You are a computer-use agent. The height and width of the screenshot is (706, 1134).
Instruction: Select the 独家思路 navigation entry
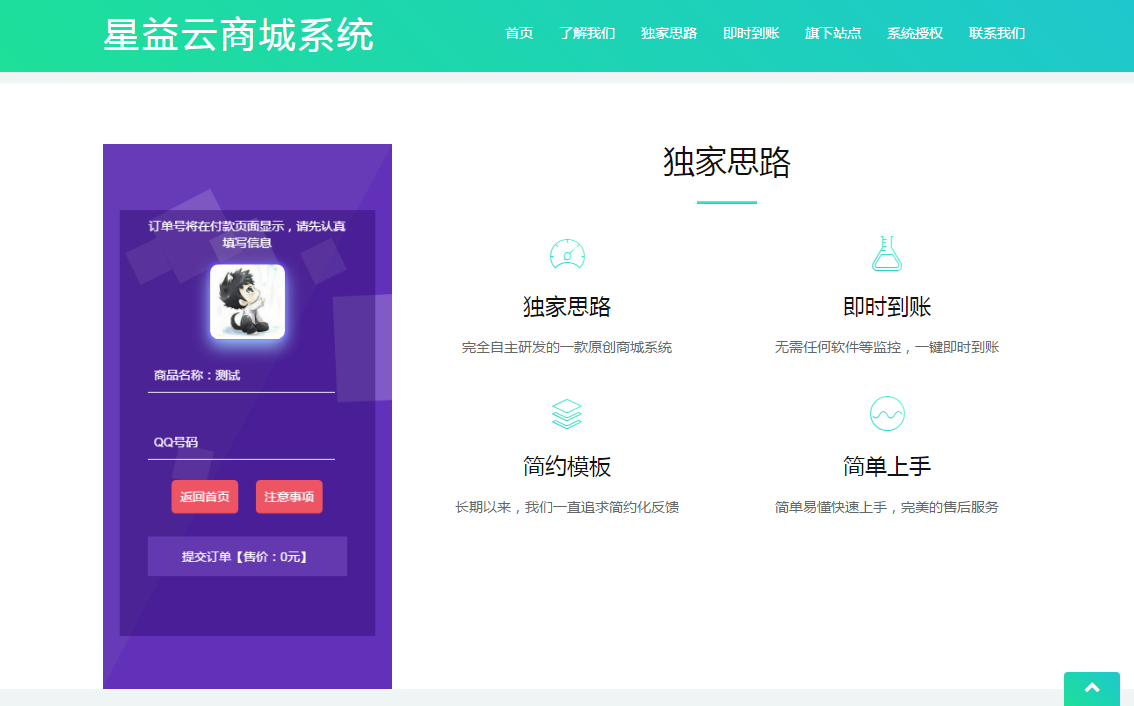(x=669, y=33)
